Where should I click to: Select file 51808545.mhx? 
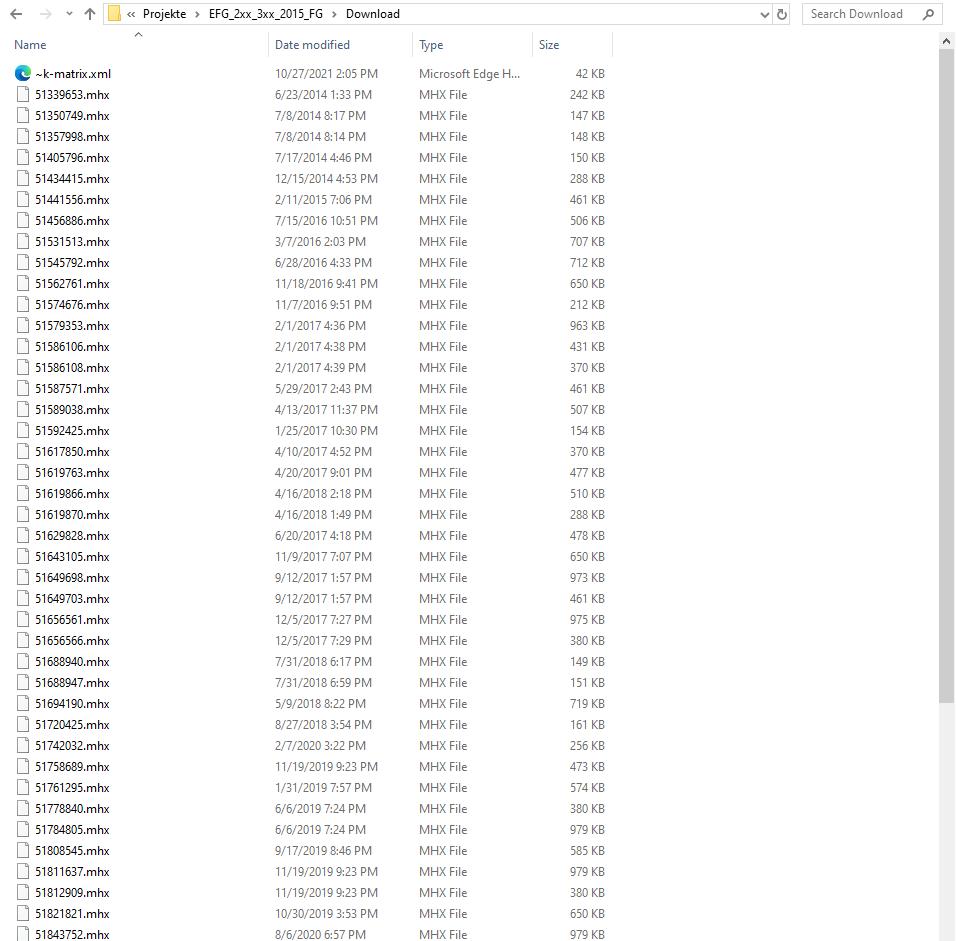pyautogui.click(x=72, y=851)
